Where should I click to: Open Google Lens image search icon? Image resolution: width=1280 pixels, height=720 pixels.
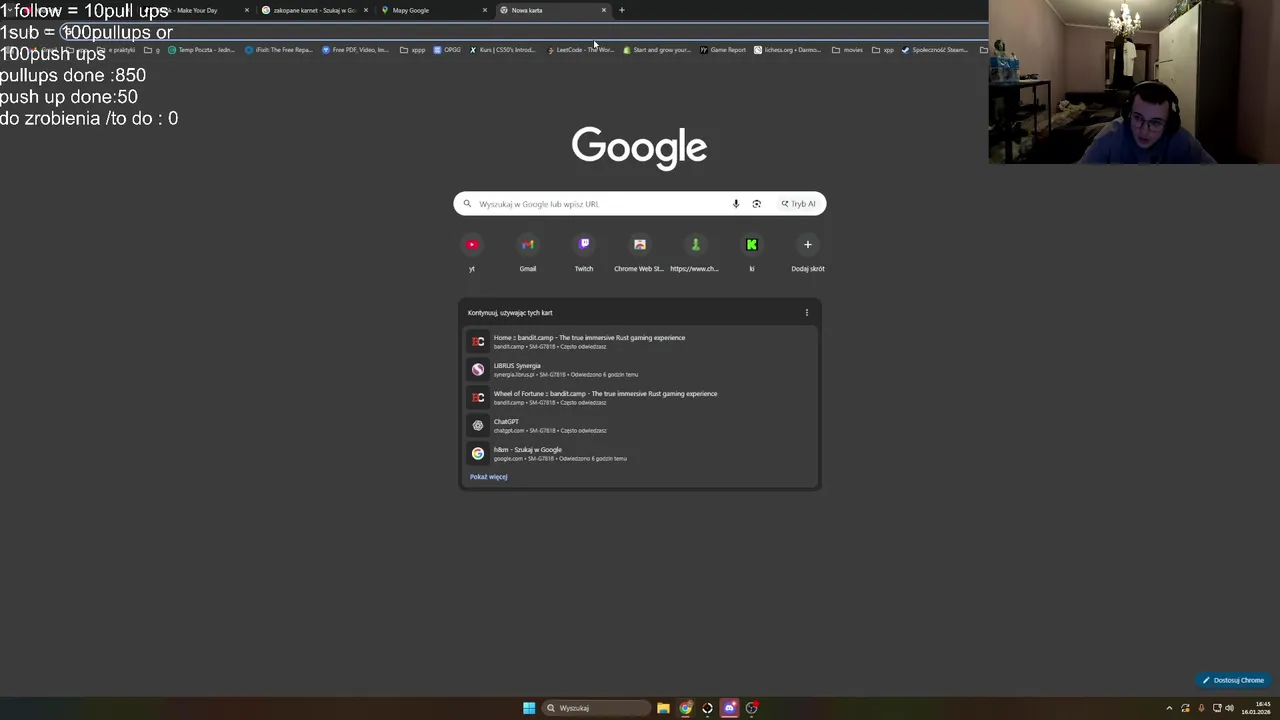(x=757, y=204)
